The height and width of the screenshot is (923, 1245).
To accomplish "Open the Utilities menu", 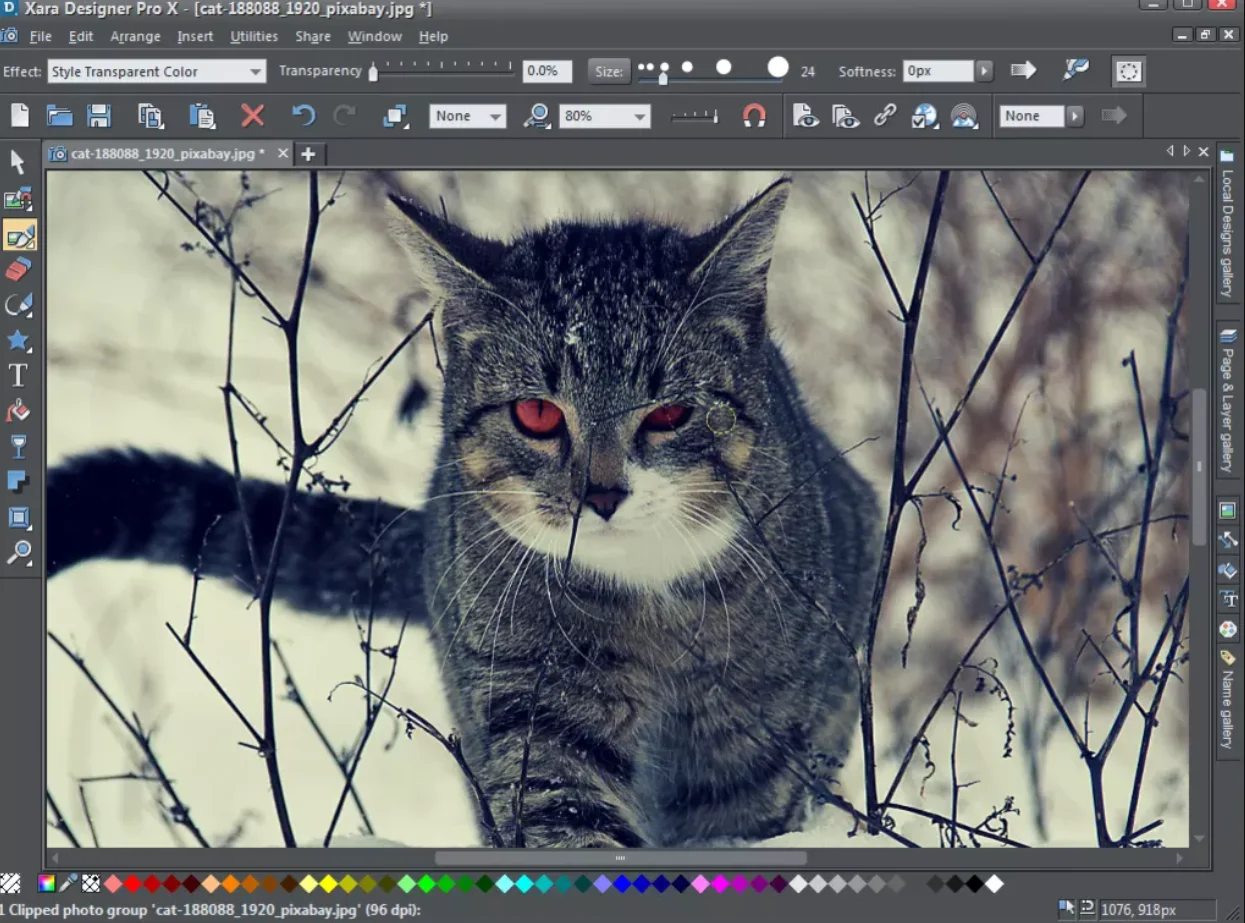I will 254,36.
